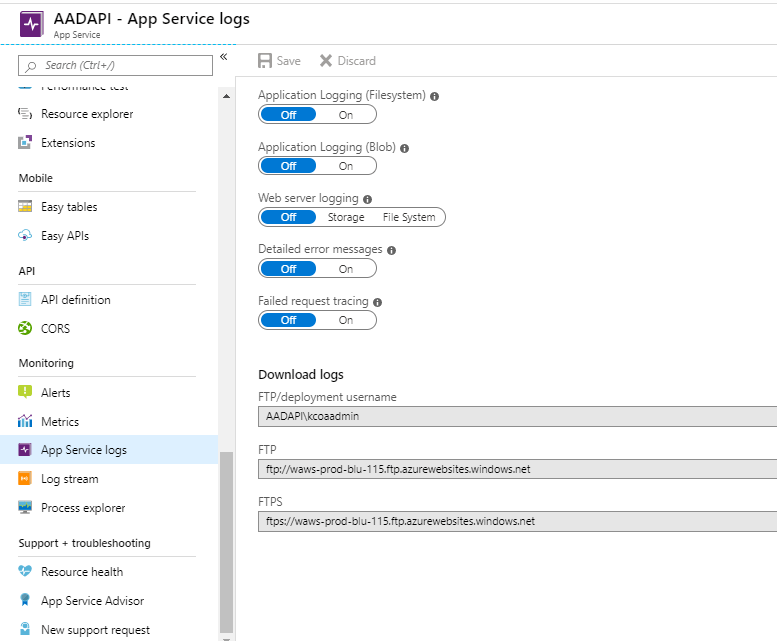This screenshot has width=777, height=641.
Task: Click the Easy APIs cloud icon
Action: (25, 235)
